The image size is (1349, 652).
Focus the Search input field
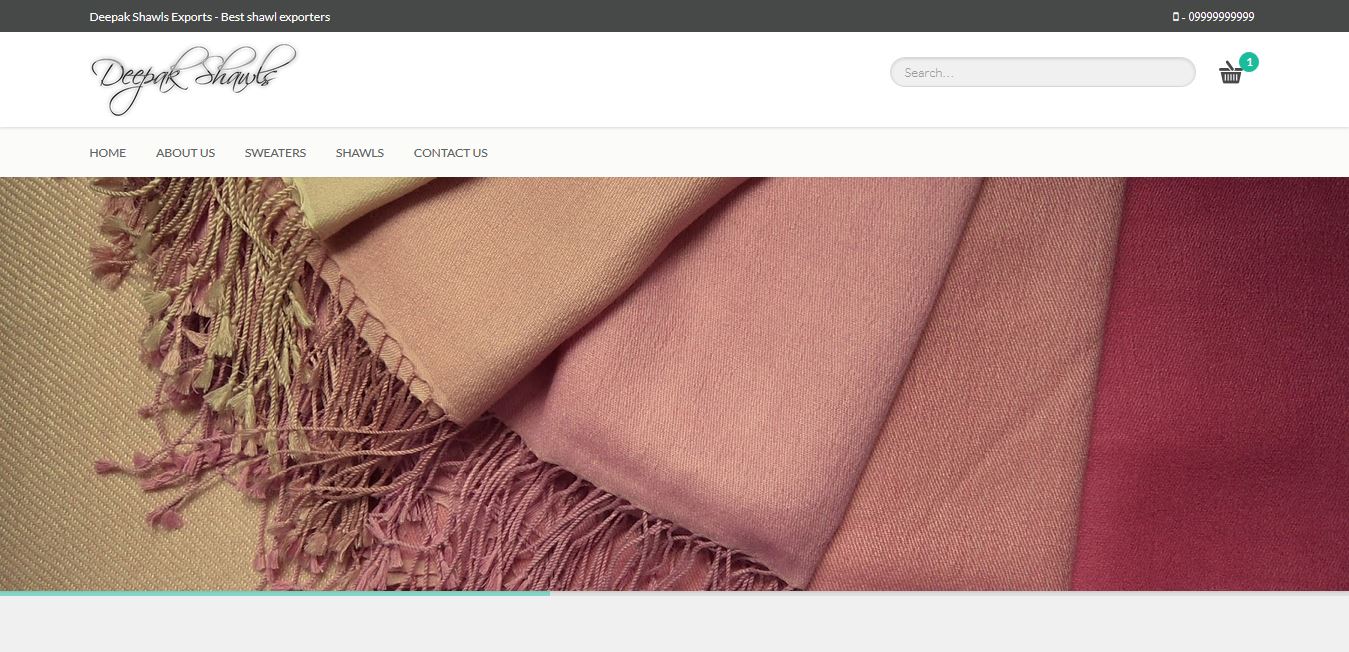coord(1042,72)
